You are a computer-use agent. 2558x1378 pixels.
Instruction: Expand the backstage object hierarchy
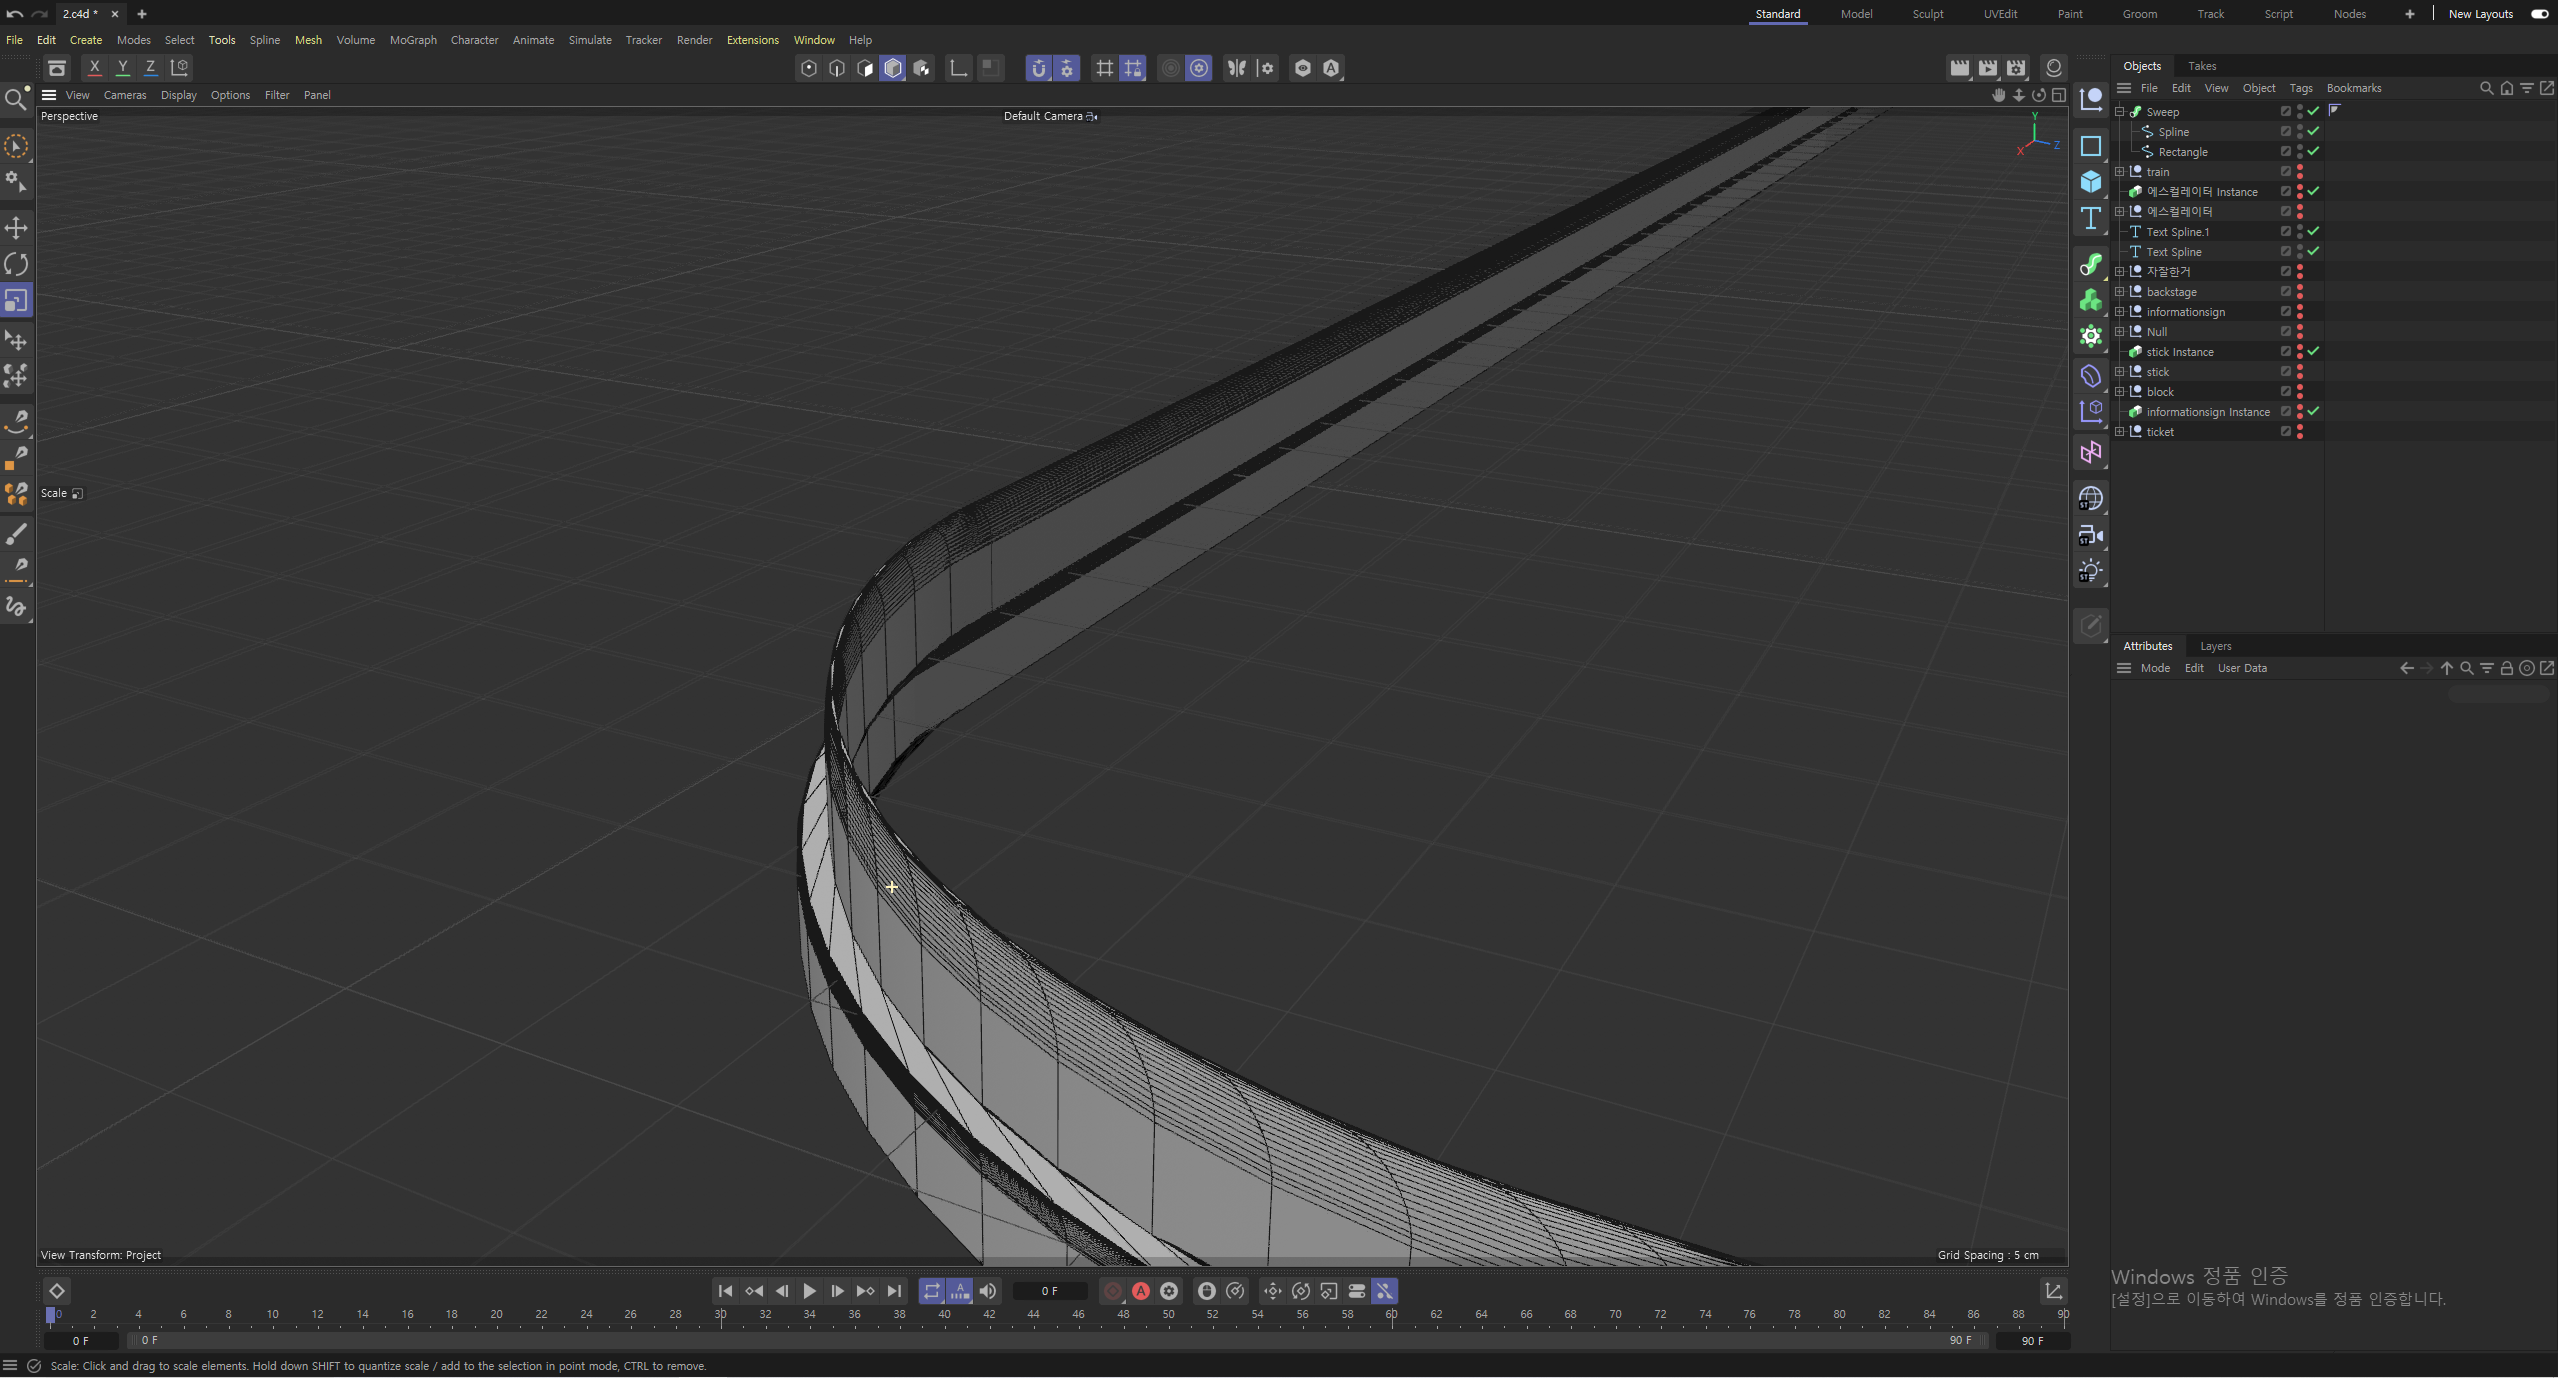pos(2119,291)
